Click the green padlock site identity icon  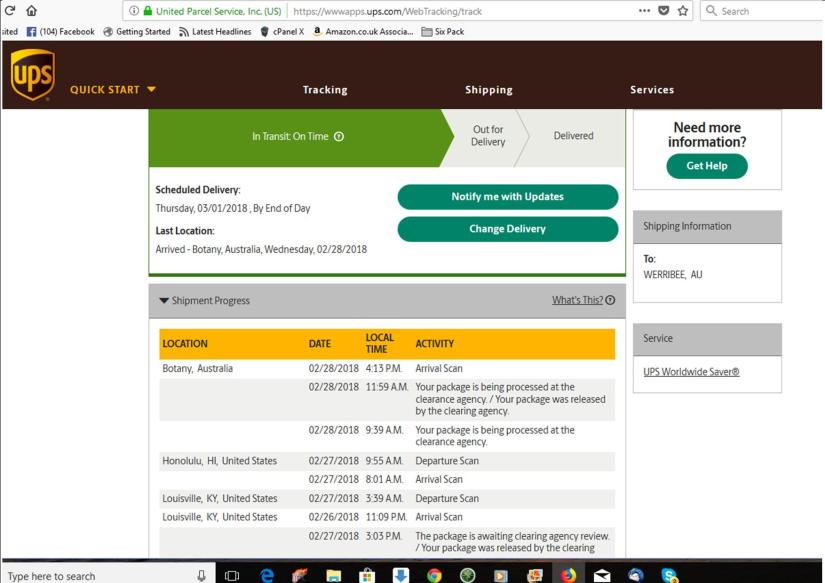click(148, 11)
